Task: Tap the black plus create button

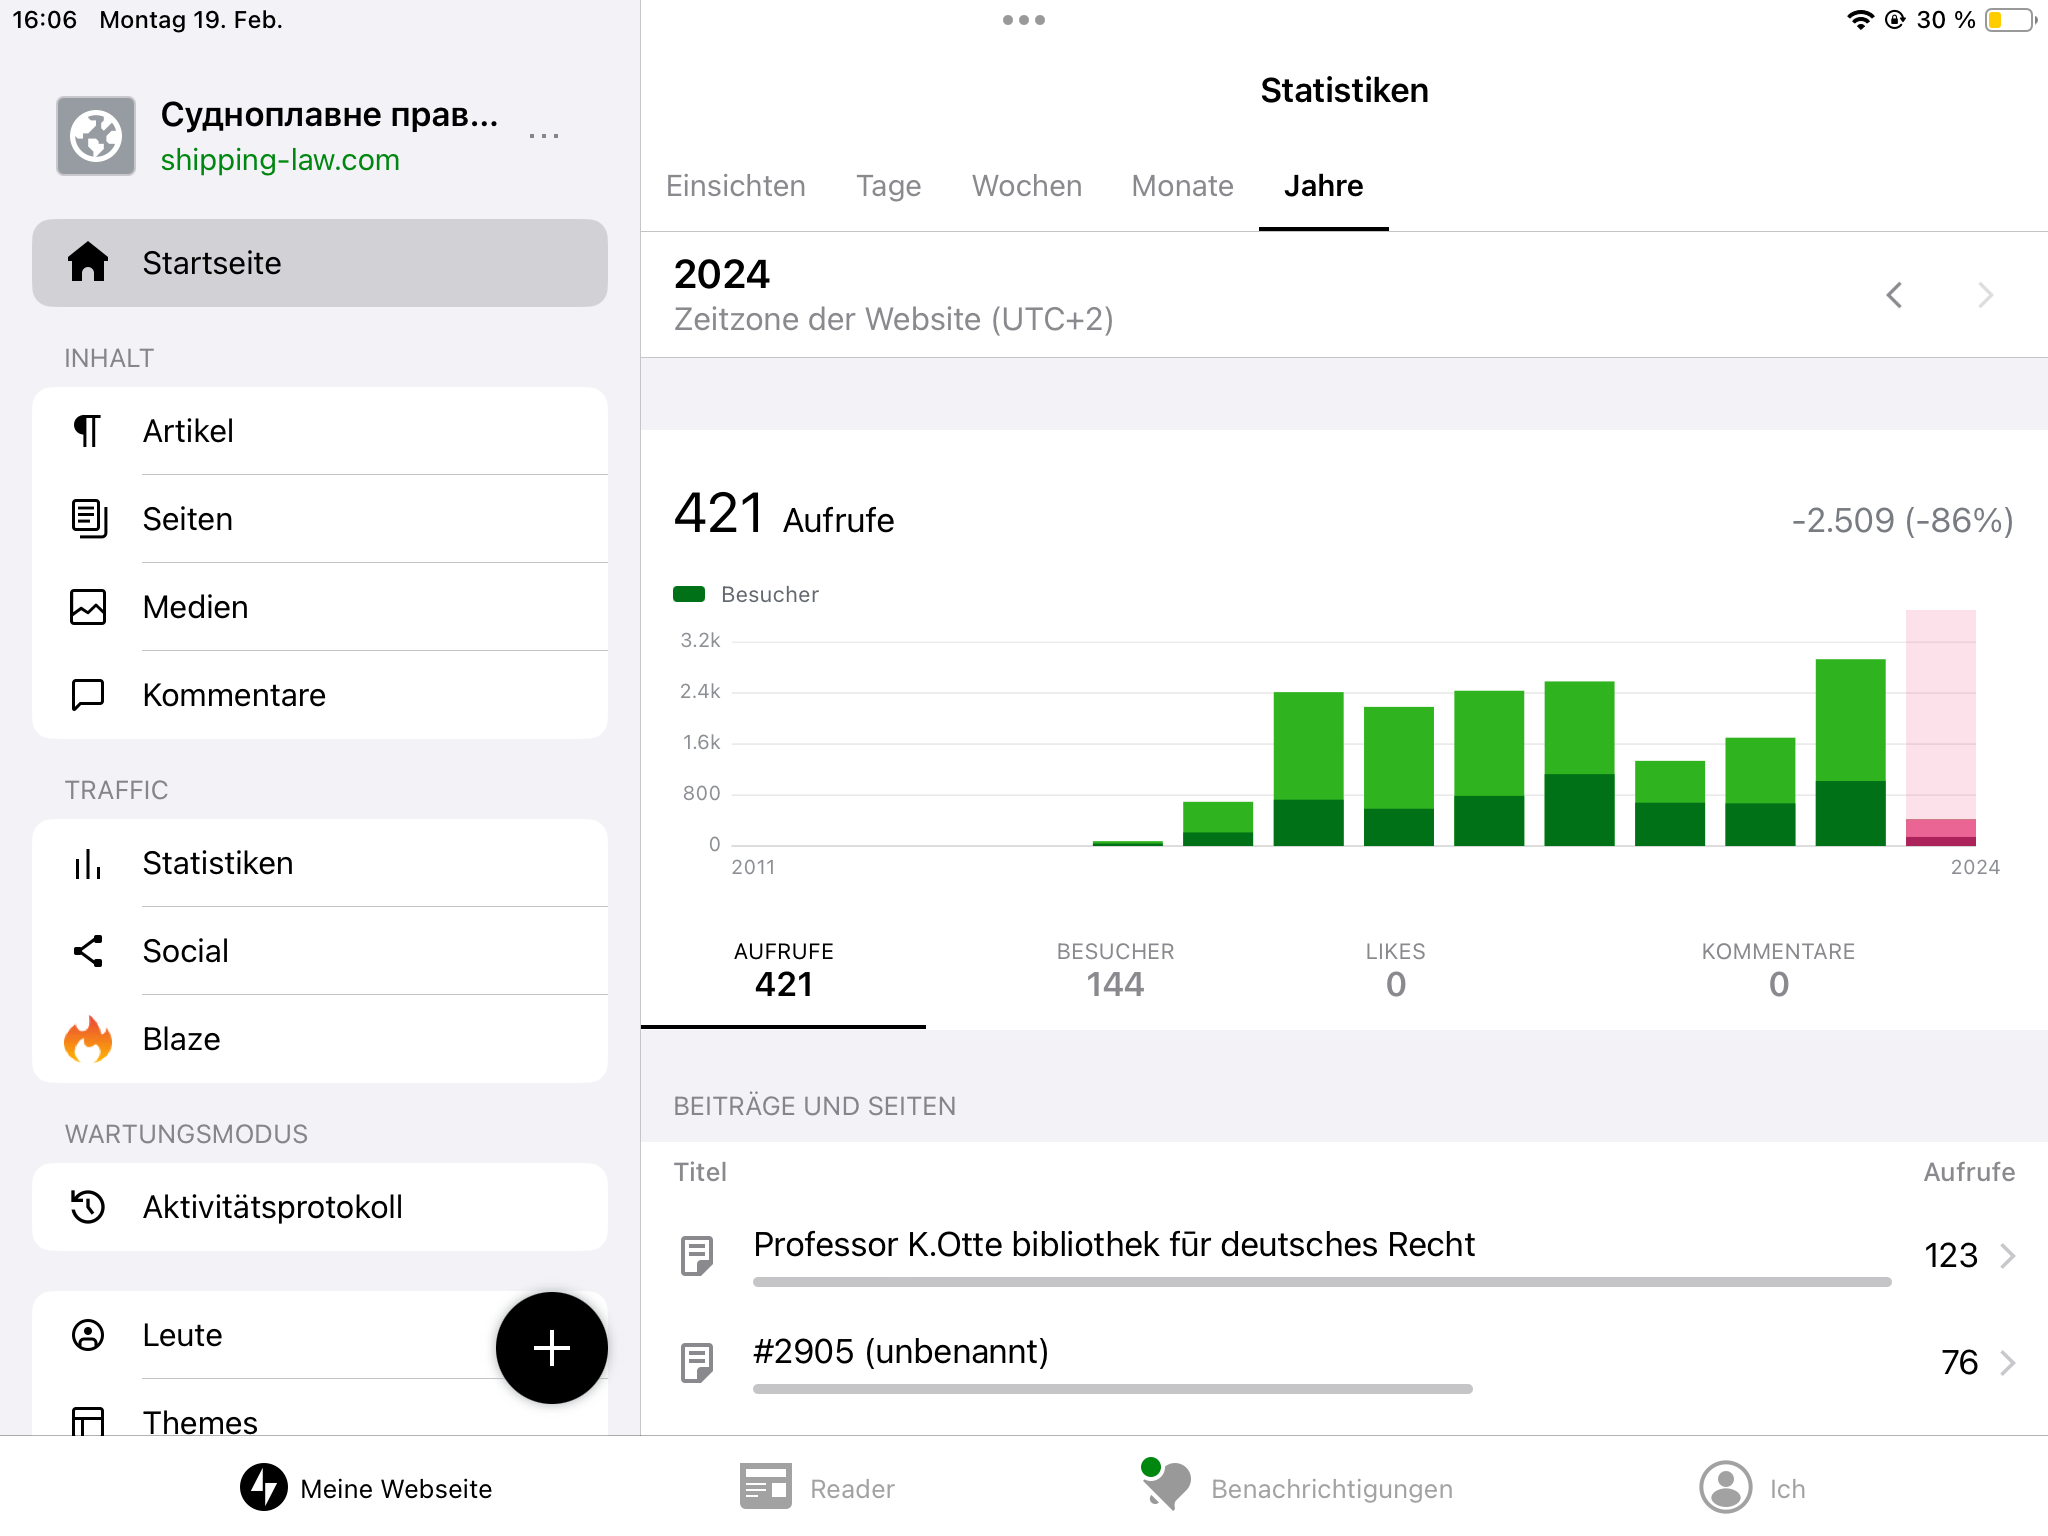Action: point(551,1347)
